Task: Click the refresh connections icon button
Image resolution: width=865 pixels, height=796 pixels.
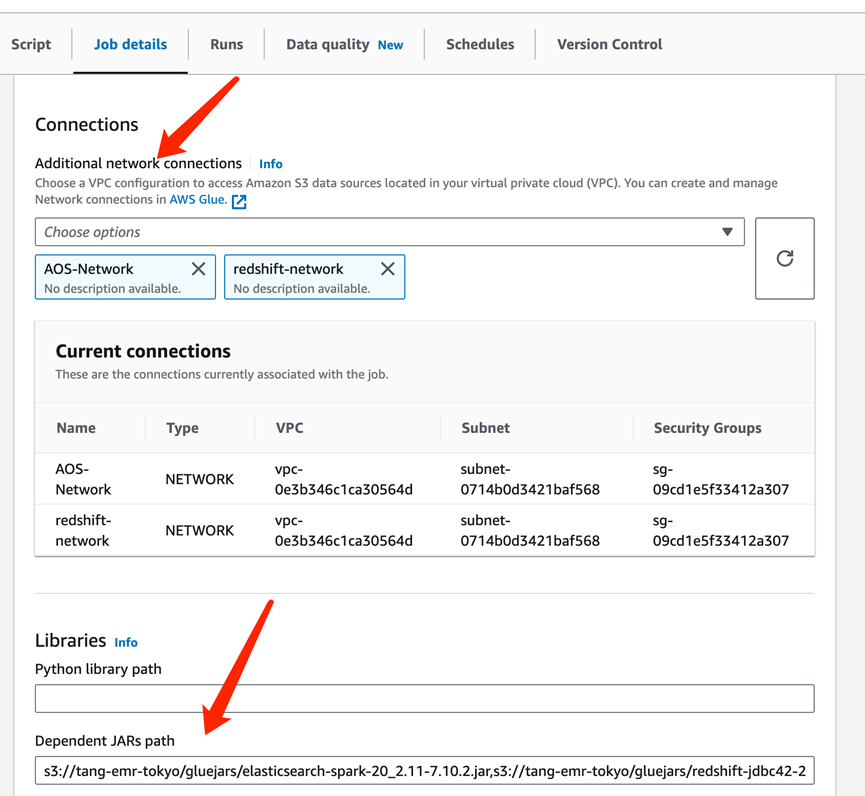Action: (x=785, y=258)
